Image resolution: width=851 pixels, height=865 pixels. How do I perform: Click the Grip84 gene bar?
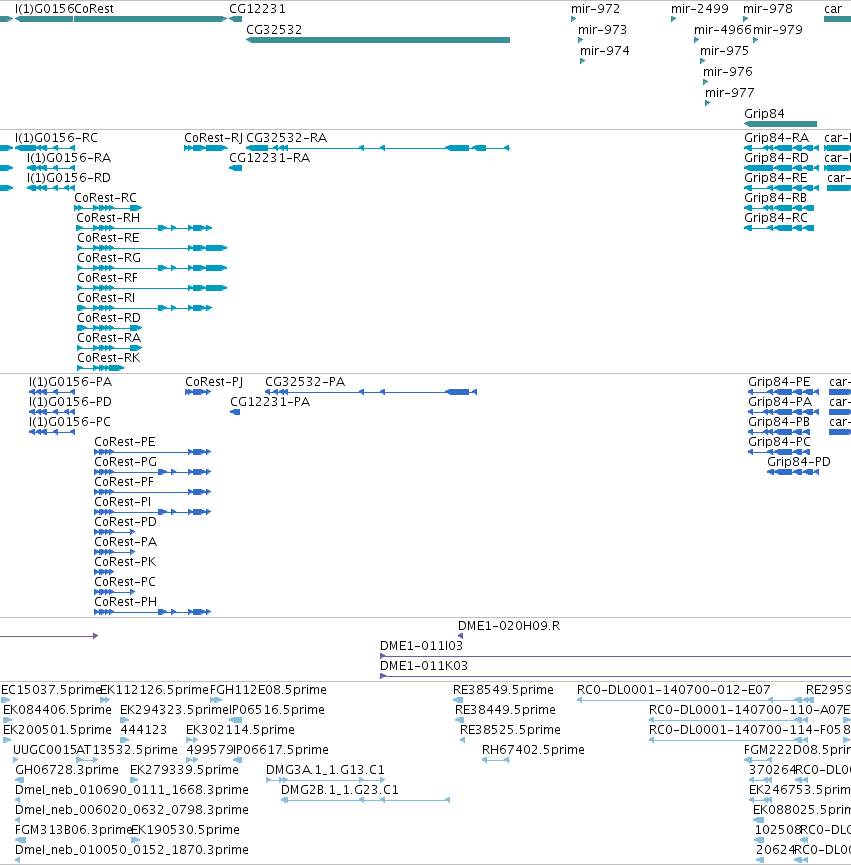(x=780, y=124)
